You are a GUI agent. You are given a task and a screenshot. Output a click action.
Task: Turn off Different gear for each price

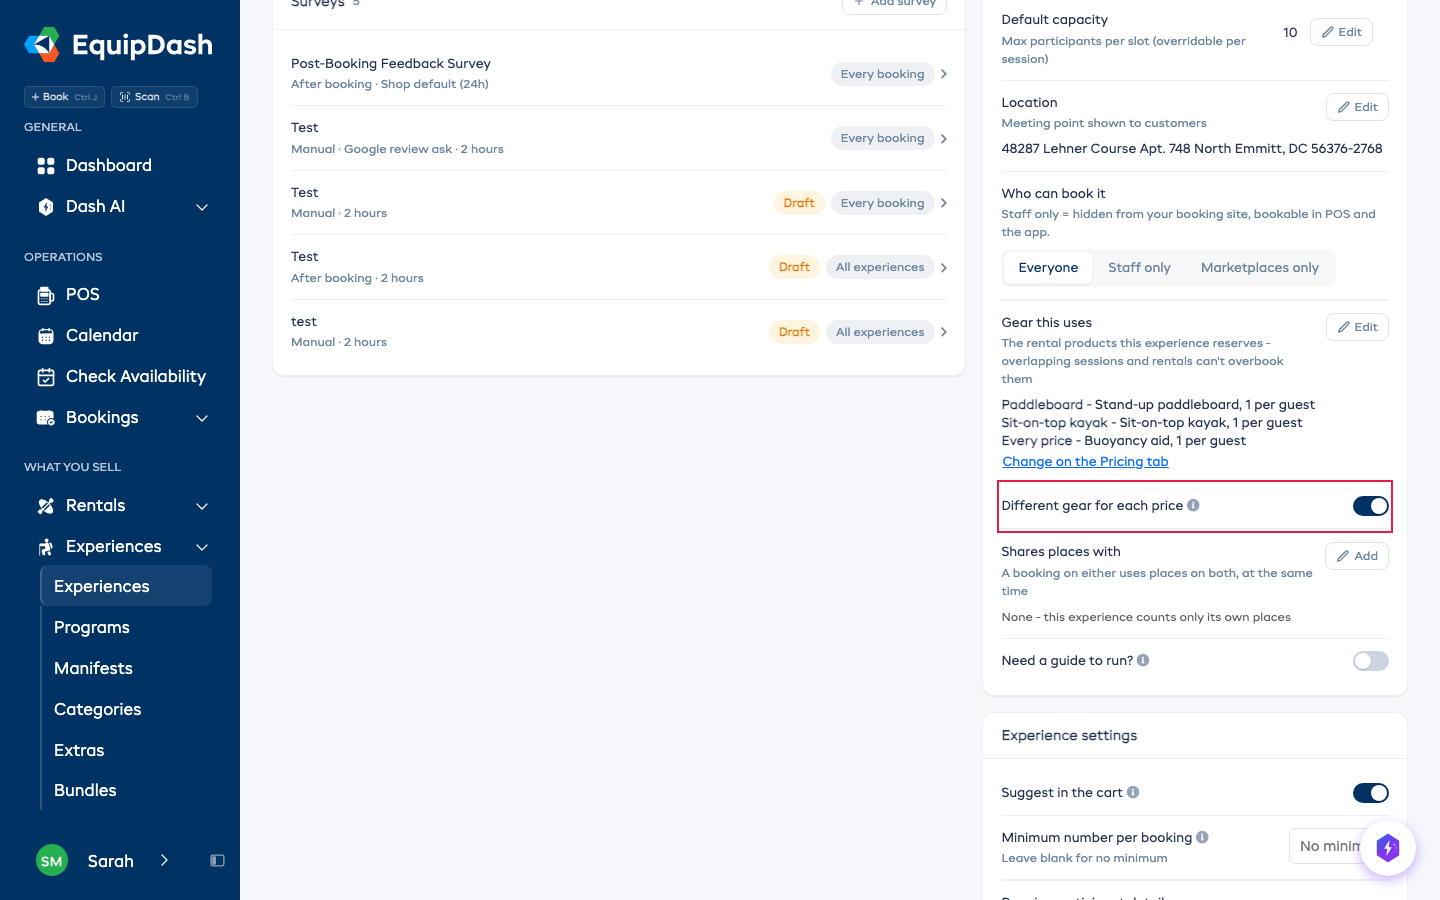point(1371,506)
